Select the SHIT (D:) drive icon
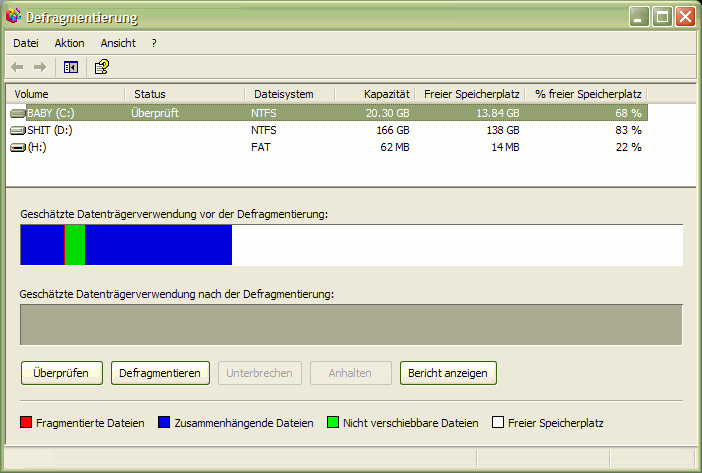Screen dimensions: 702x473 tap(18, 130)
